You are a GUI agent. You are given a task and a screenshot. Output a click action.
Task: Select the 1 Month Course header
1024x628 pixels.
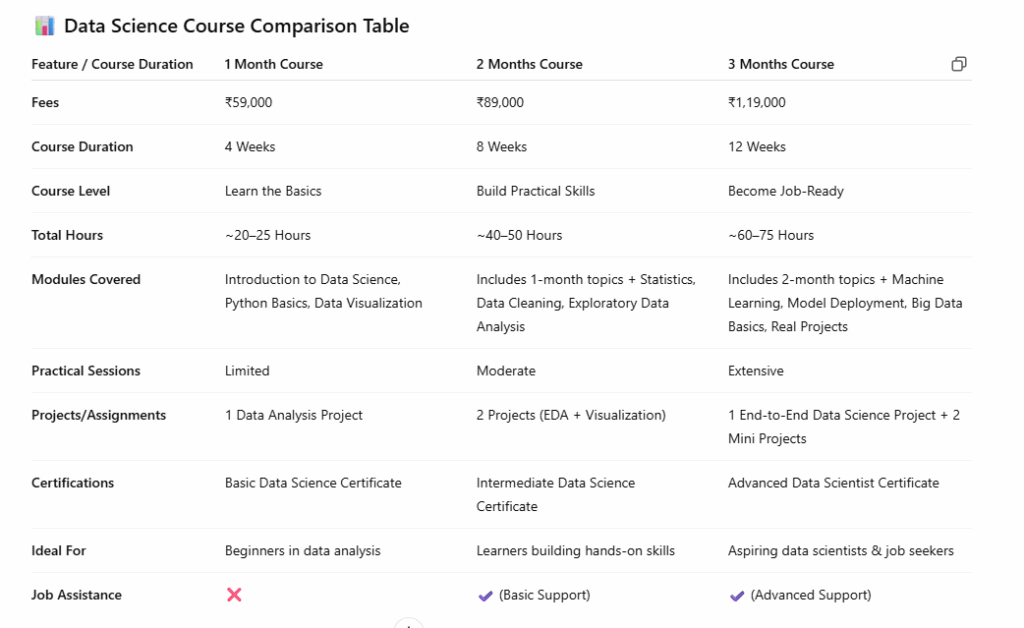pyautogui.click(x=274, y=64)
